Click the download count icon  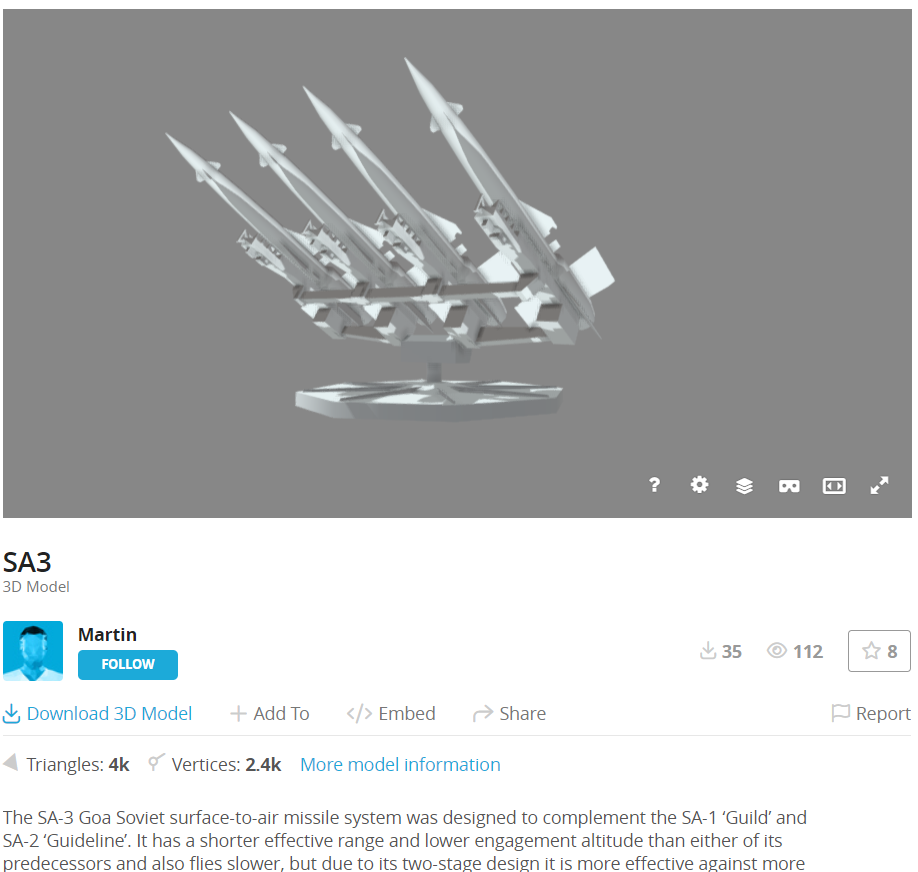click(x=708, y=651)
